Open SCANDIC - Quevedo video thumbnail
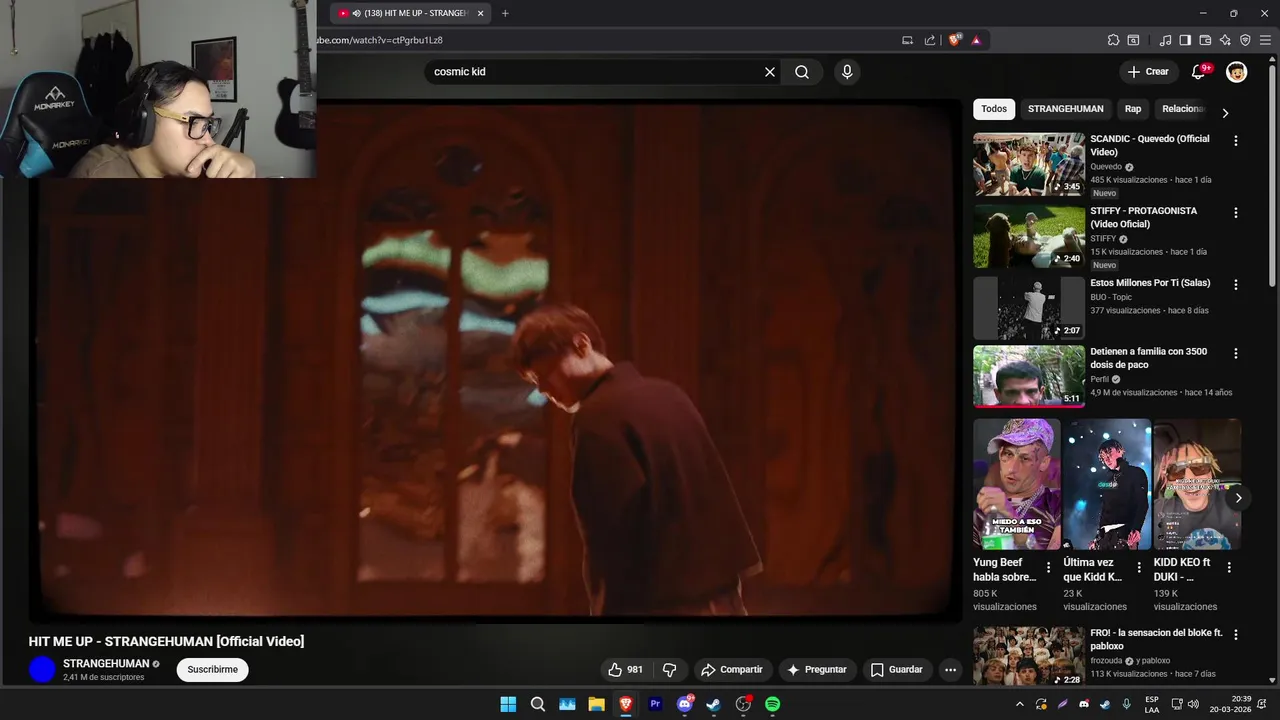Image resolution: width=1280 pixels, height=720 pixels. coord(1029,165)
